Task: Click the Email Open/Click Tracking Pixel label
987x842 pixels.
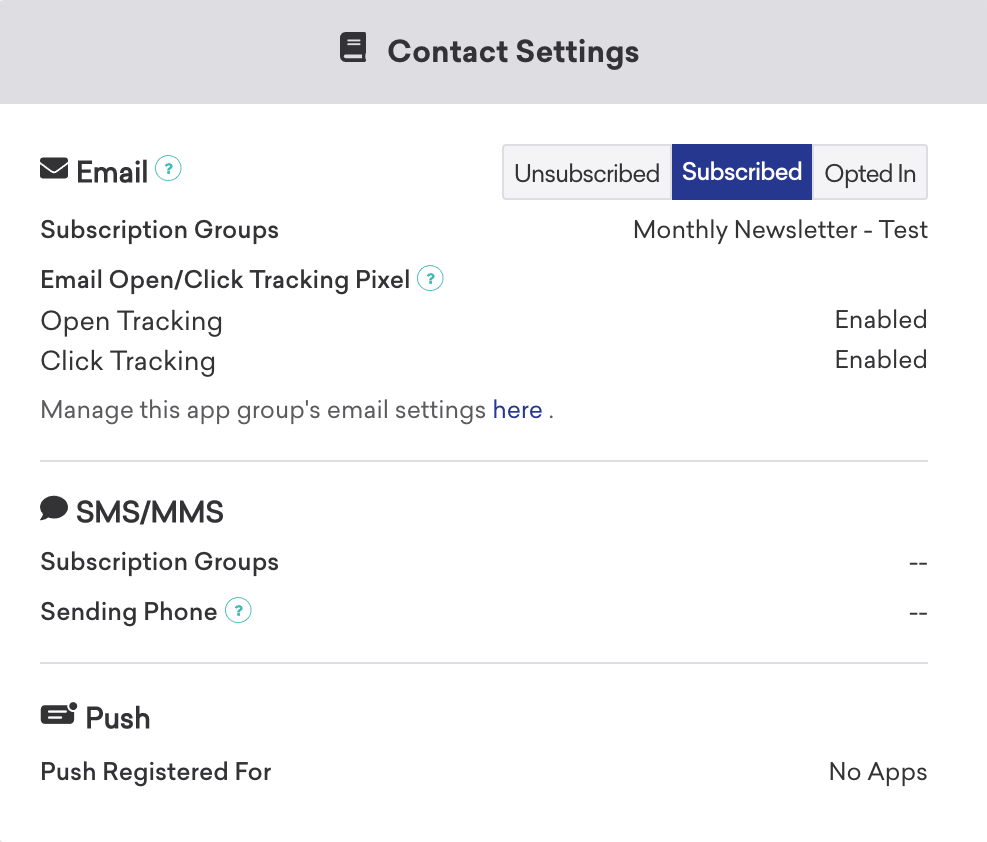Action: coord(225,280)
